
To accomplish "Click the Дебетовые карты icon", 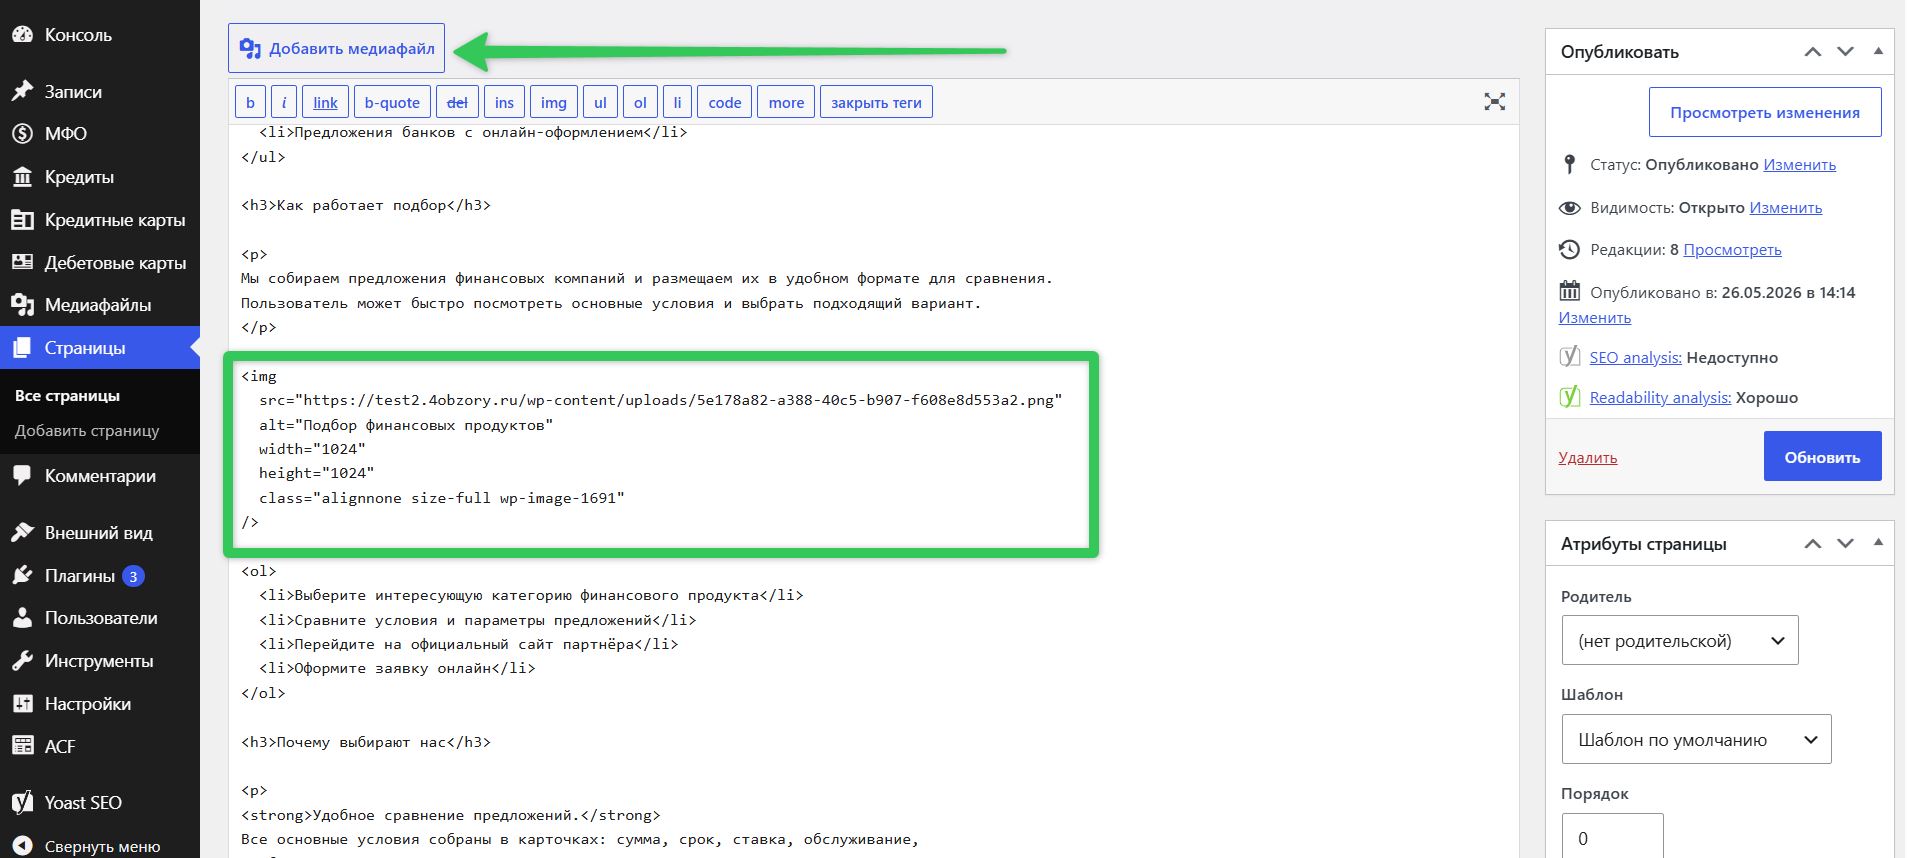I will pyautogui.click(x=22, y=262).
